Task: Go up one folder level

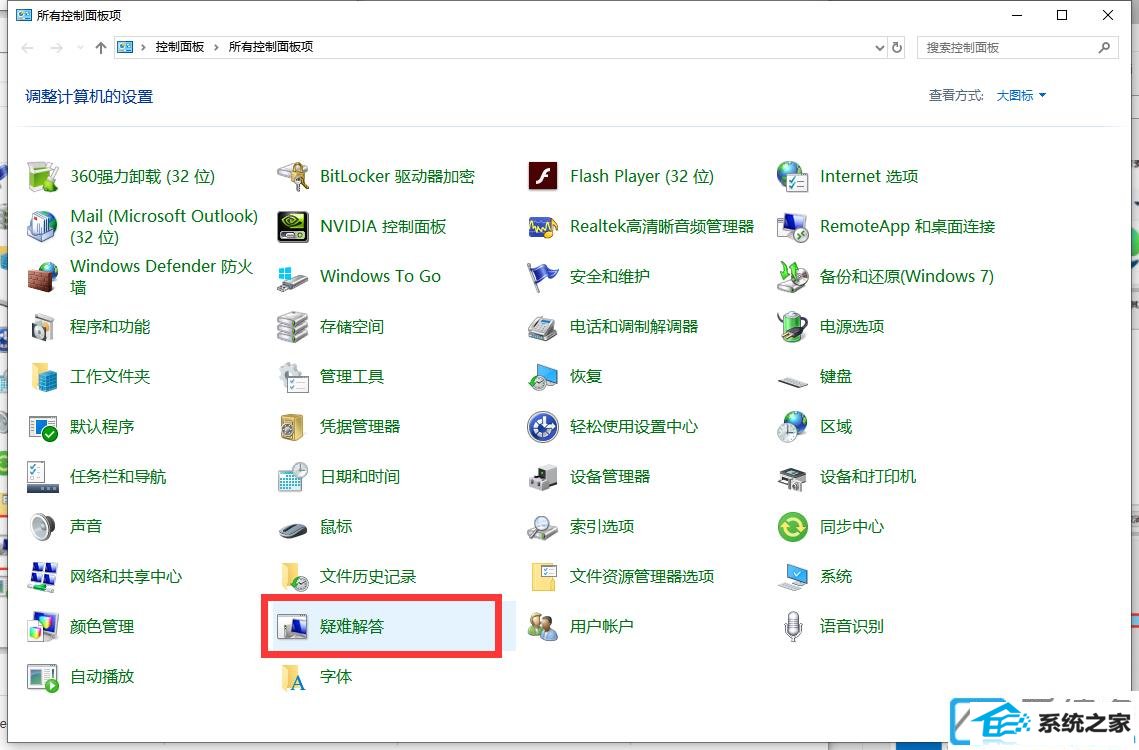Action: [x=101, y=48]
